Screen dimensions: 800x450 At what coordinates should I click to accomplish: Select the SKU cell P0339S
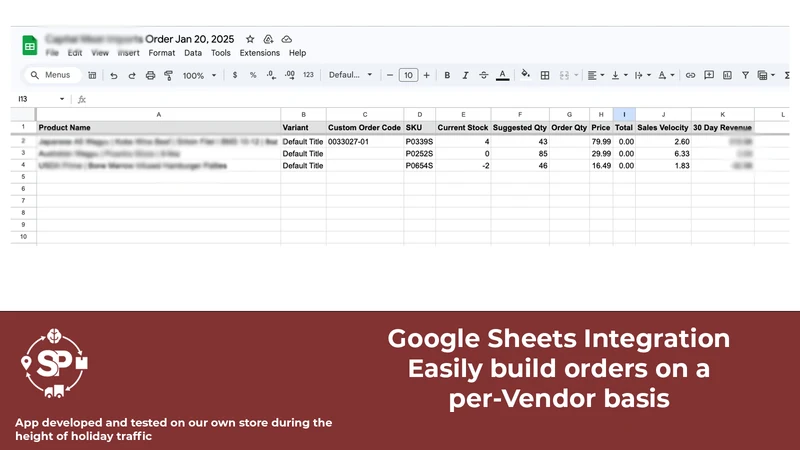419,141
